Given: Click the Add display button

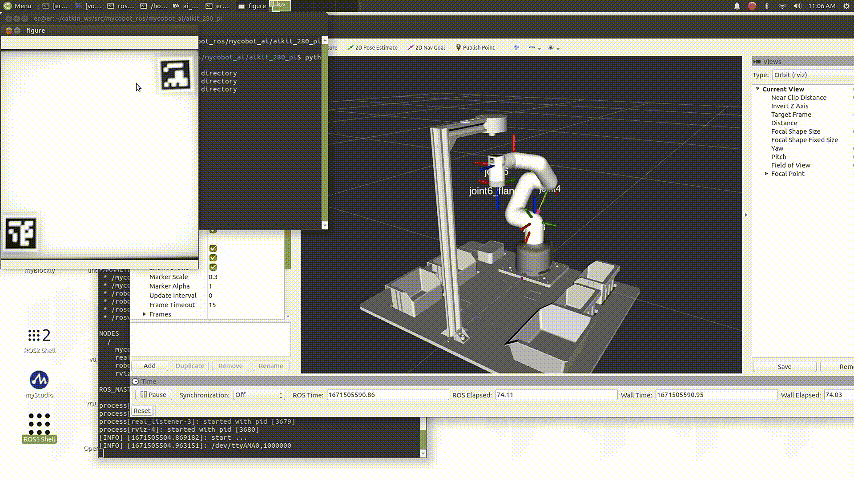Looking at the screenshot, I should (149, 366).
